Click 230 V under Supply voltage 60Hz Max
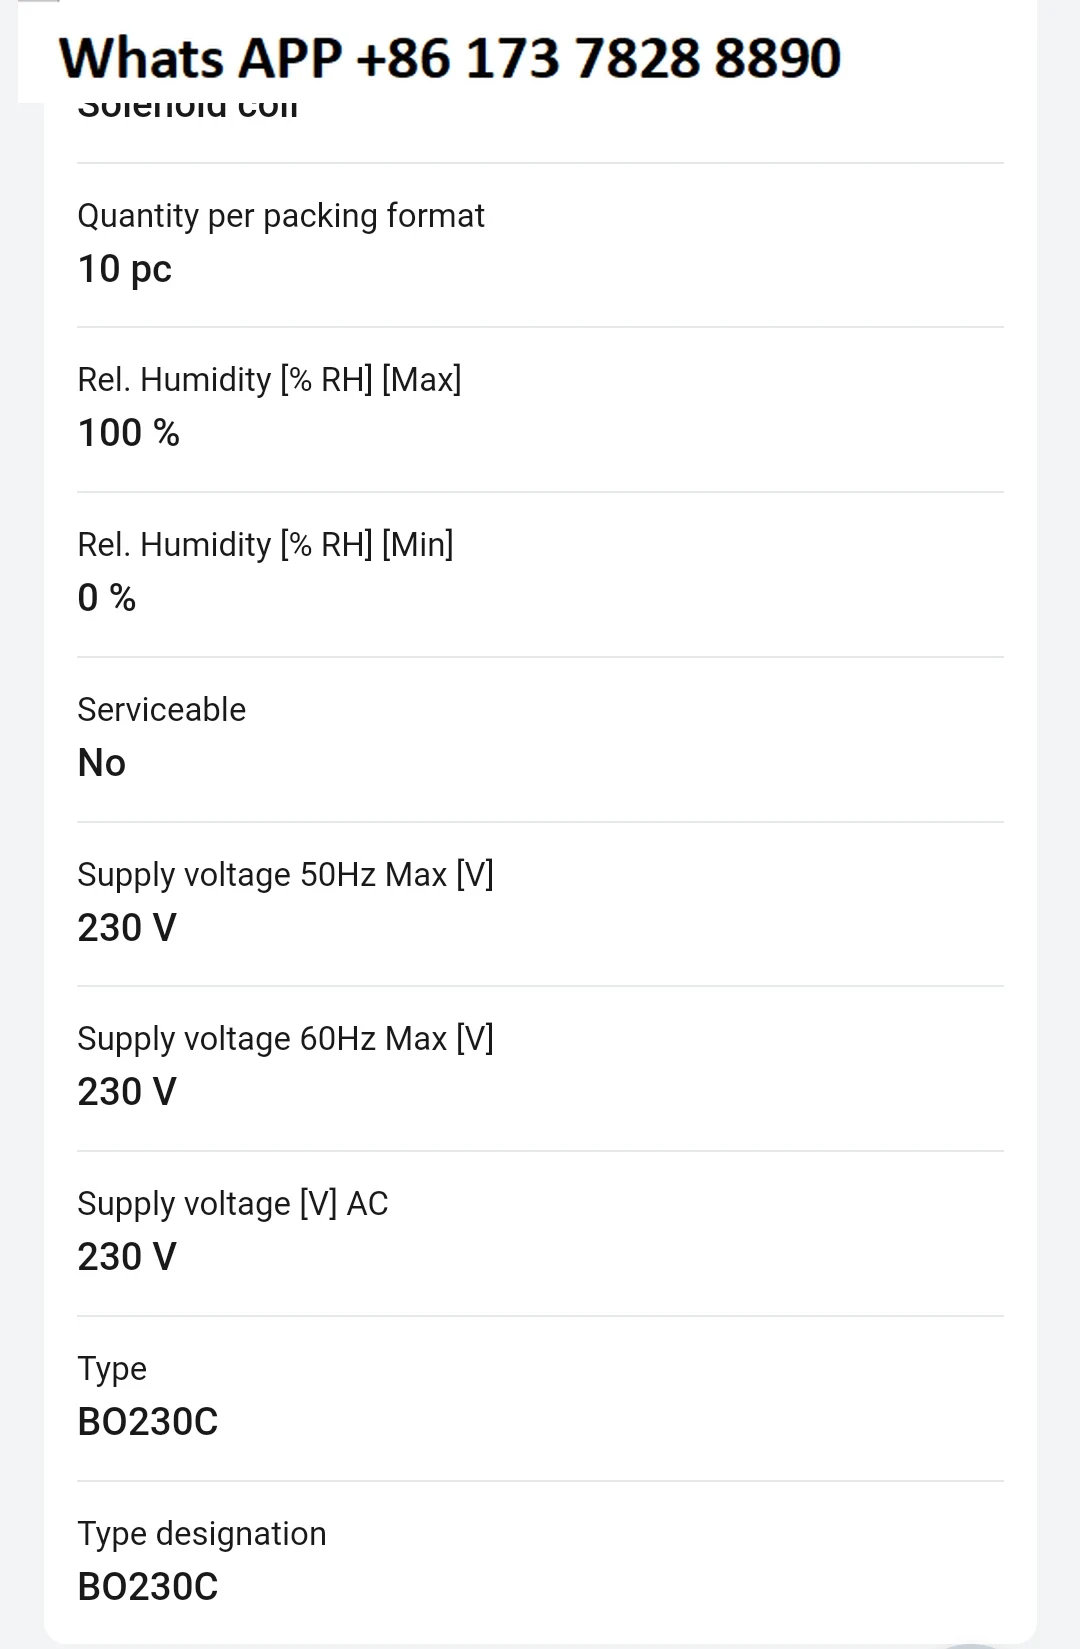This screenshot has width=1080, height=1649. pos(127,1092)
